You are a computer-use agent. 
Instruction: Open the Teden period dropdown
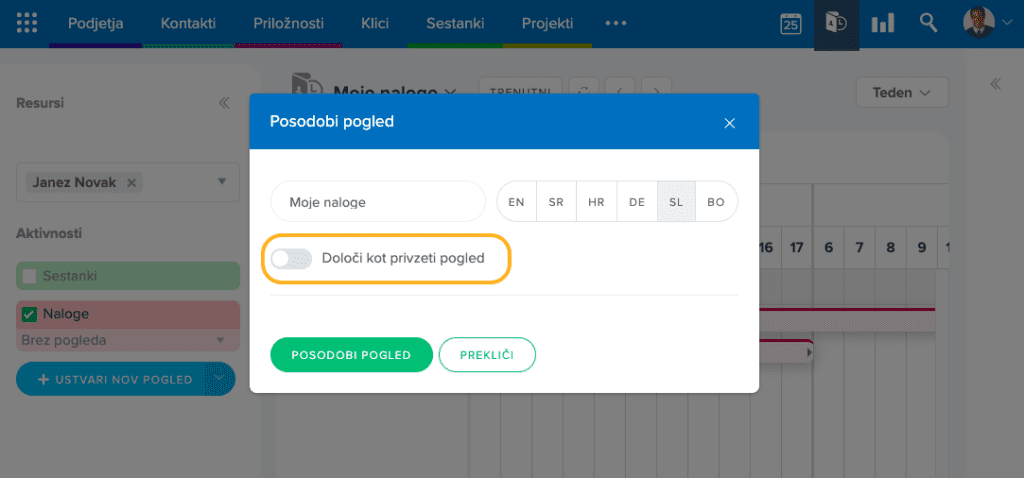(902, 93)
